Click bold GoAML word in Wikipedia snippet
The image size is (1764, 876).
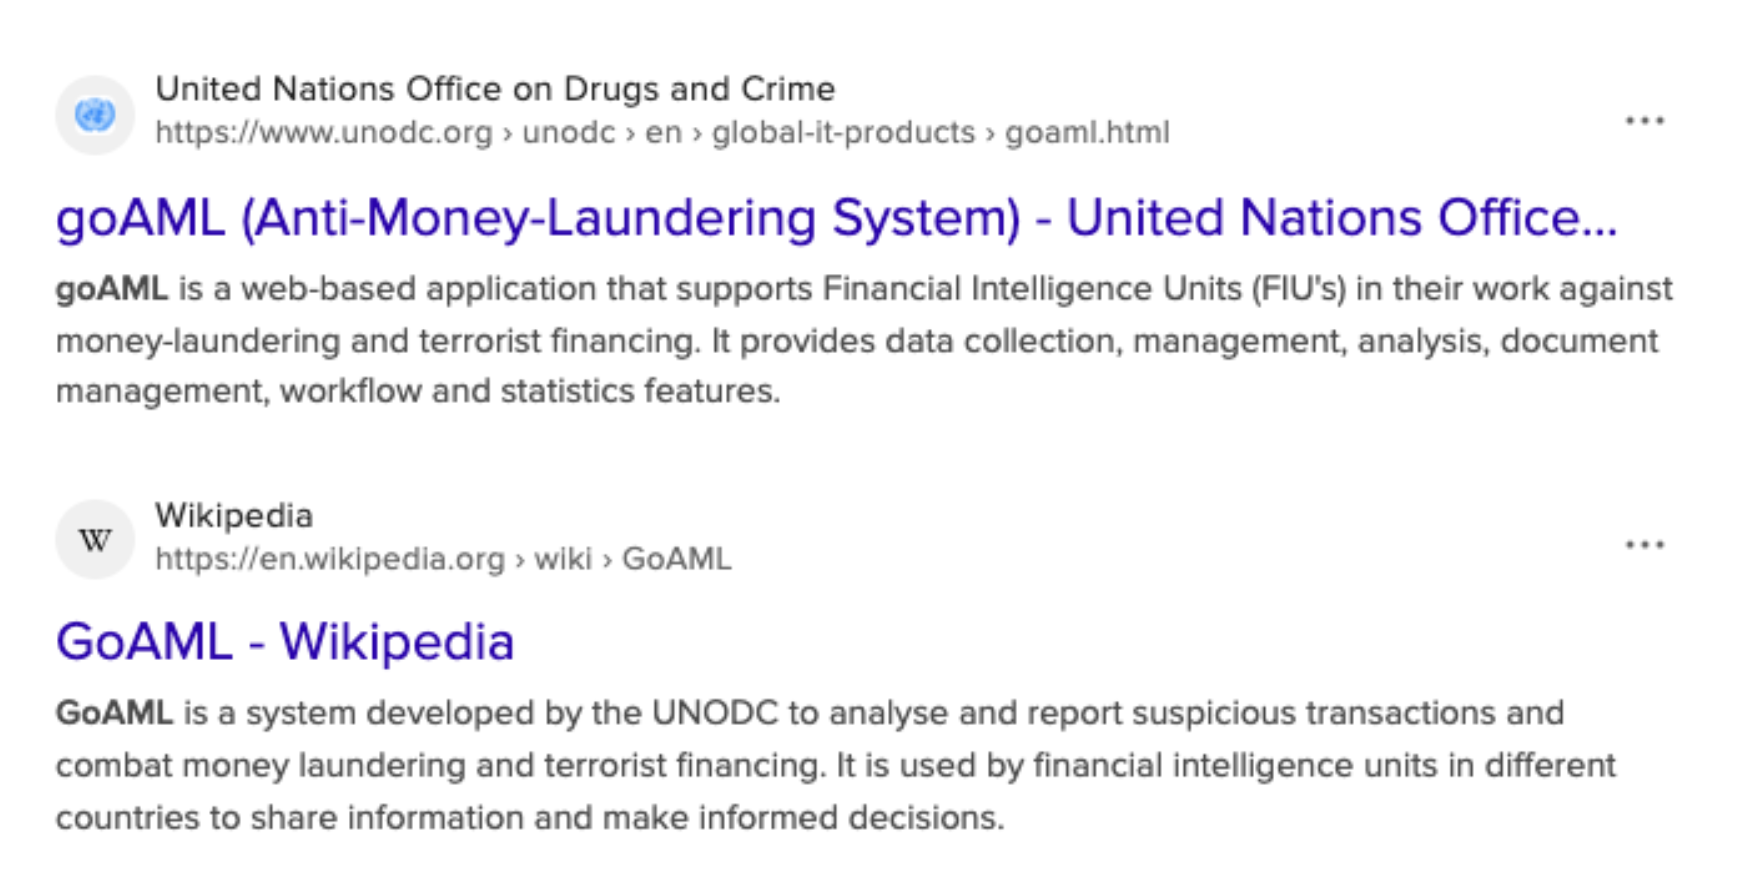(x=114, y=714)
